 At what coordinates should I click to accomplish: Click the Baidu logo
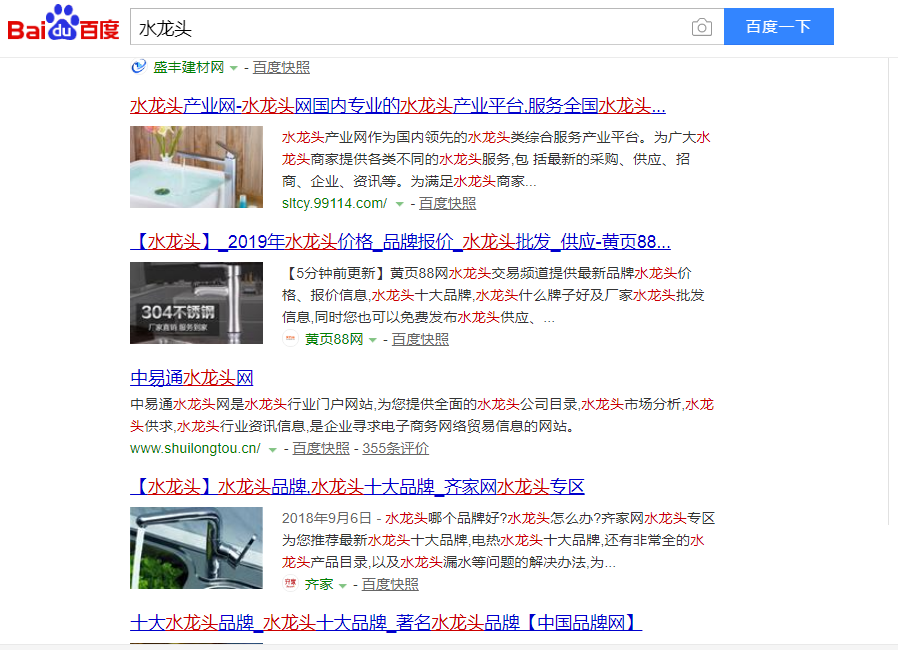pos(64,25)
